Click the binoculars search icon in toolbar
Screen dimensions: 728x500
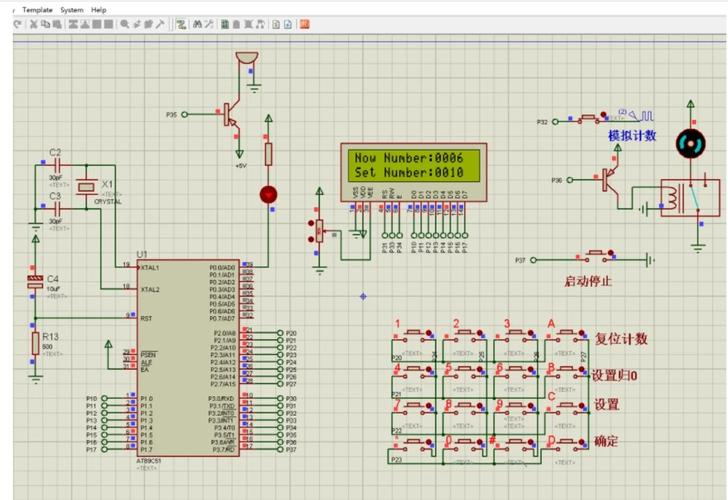(x=198, y=23)
